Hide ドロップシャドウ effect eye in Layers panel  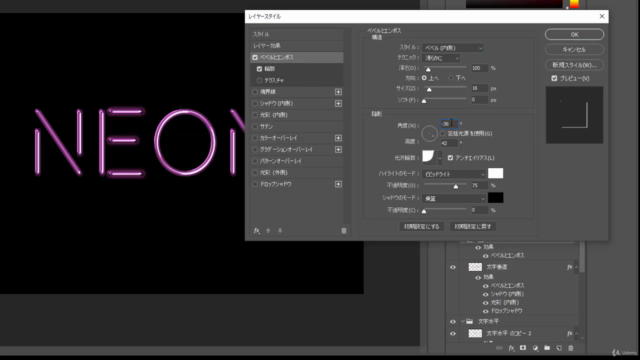click(x=486, y=311)
